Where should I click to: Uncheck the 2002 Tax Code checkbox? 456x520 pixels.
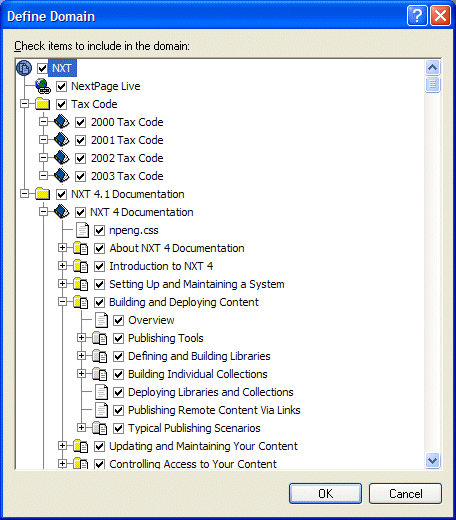(x=80, y=158)
